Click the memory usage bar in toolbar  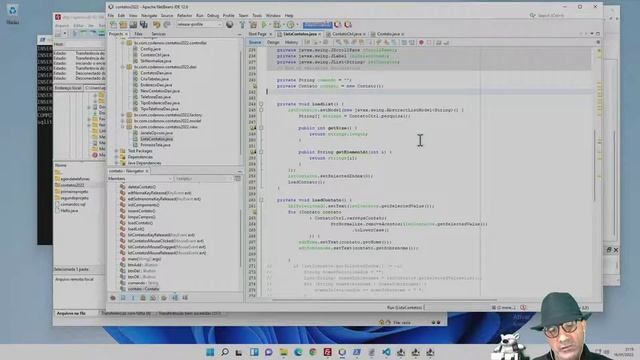click(317, 25)
